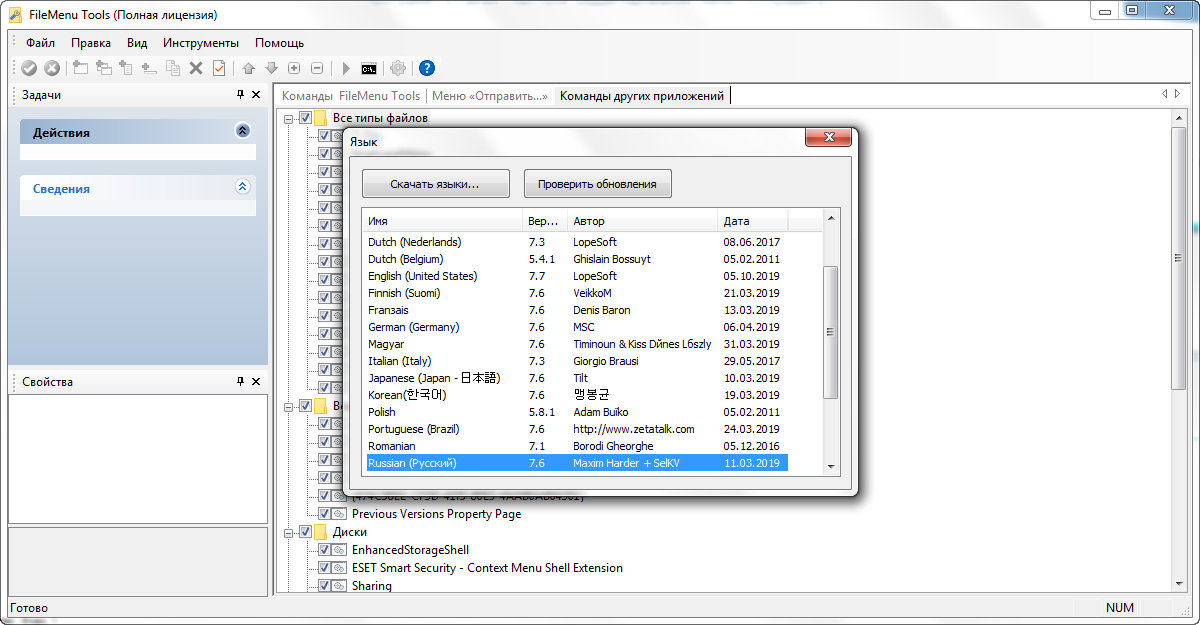Screen dimensions: 1200x625
Task: Uncheck the Sharing checkbox
Action: point(324,586)
